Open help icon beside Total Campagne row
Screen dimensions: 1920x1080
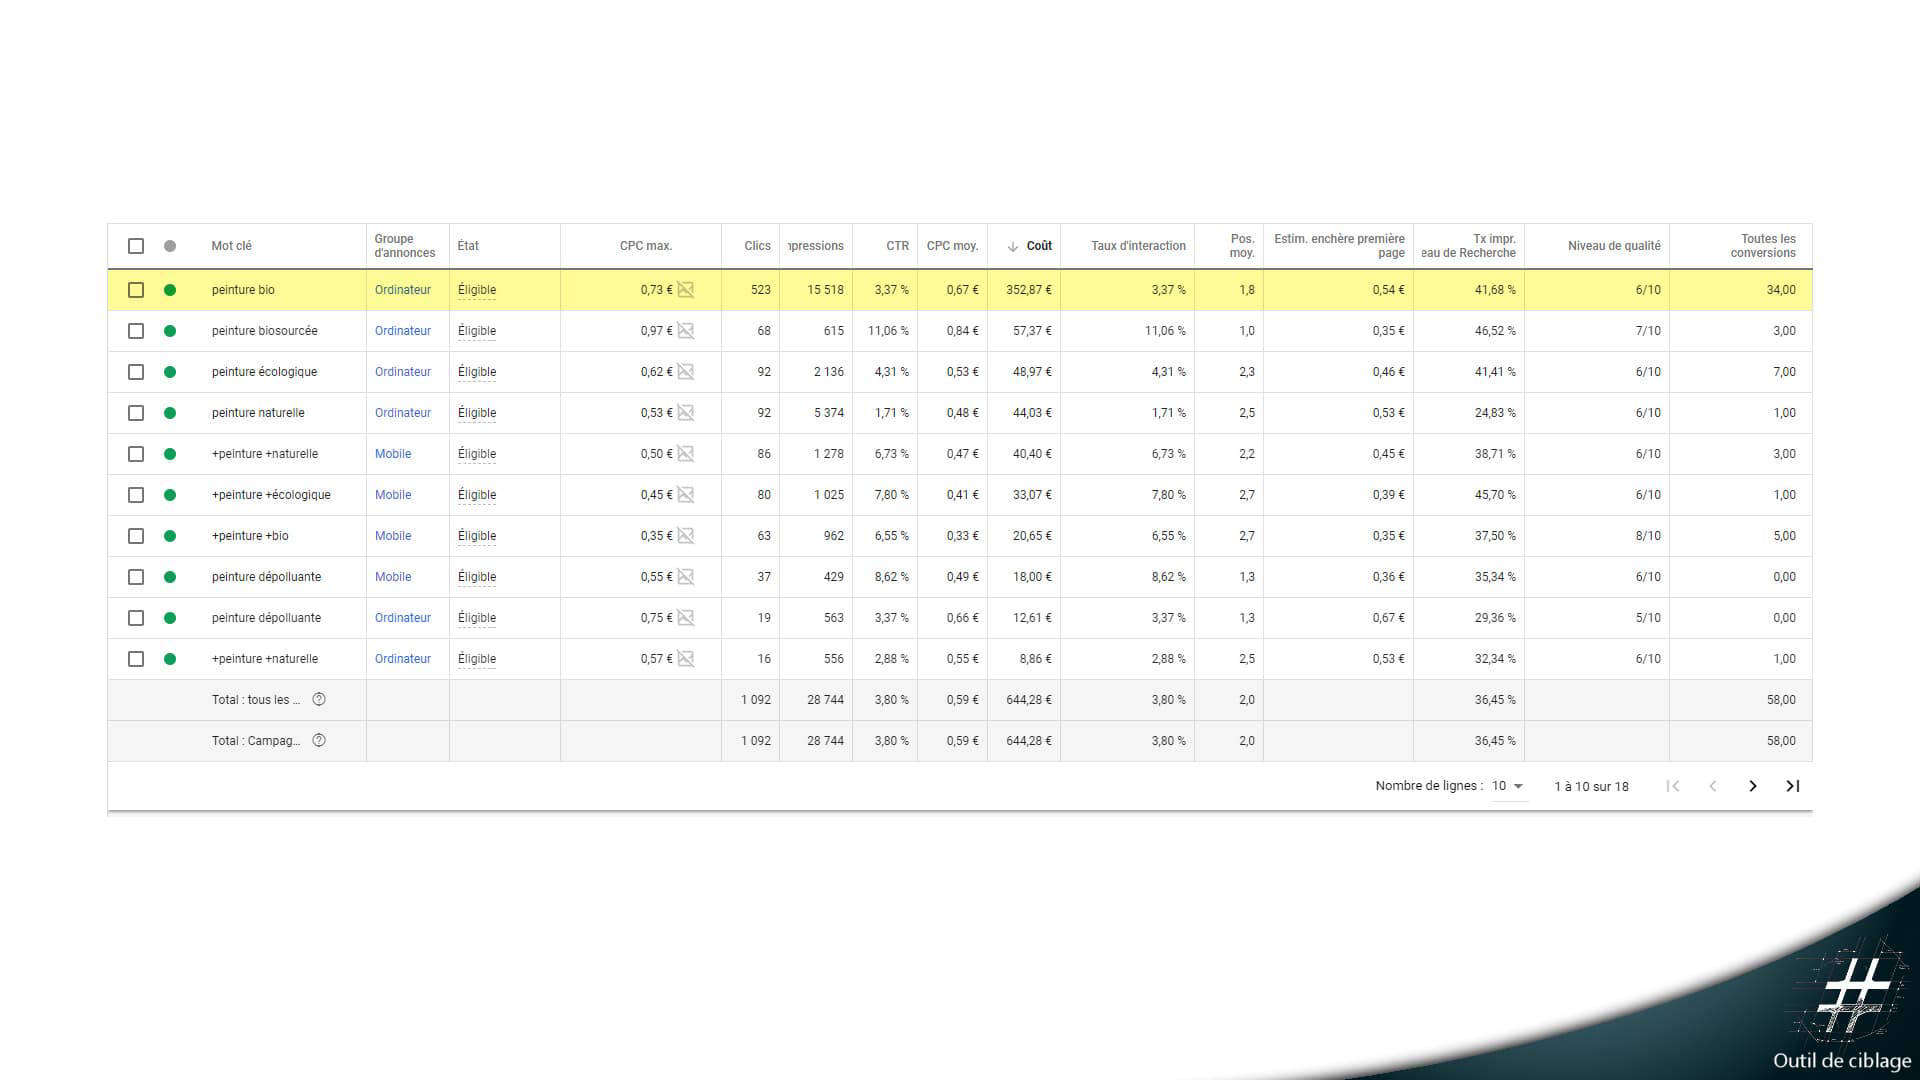[x=319, y=741]
